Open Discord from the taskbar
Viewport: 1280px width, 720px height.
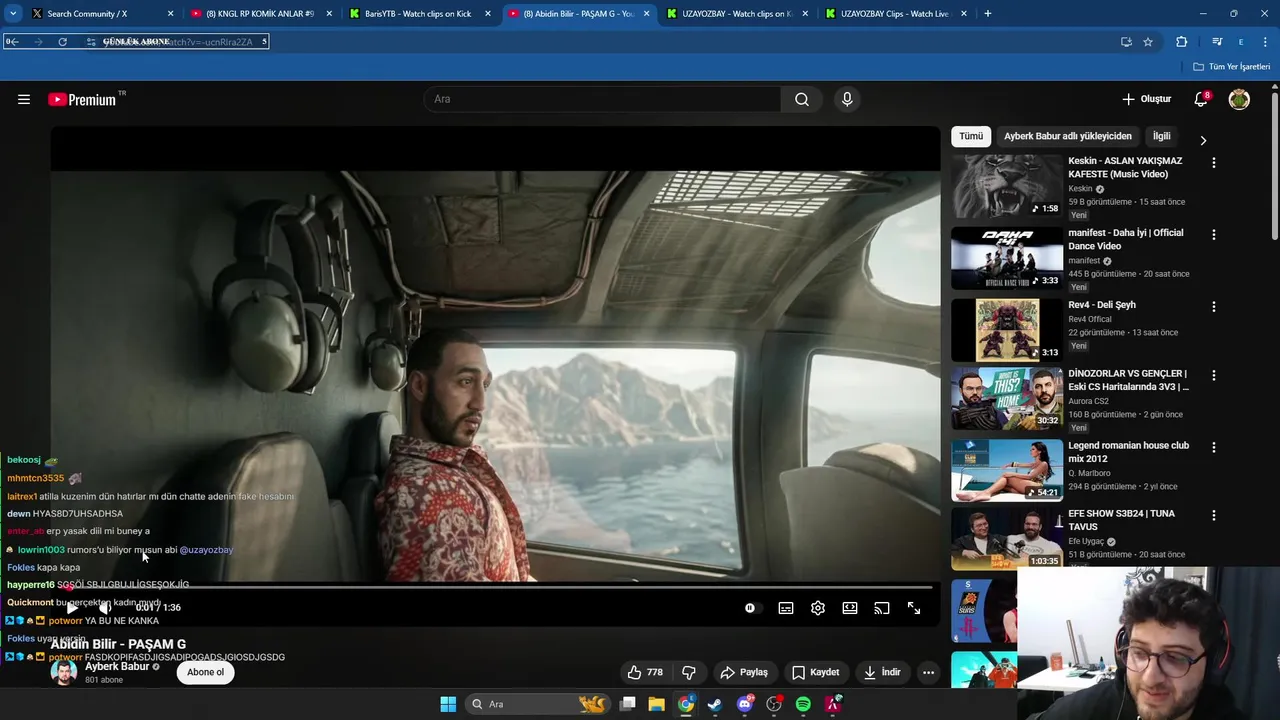click(744, 704)
